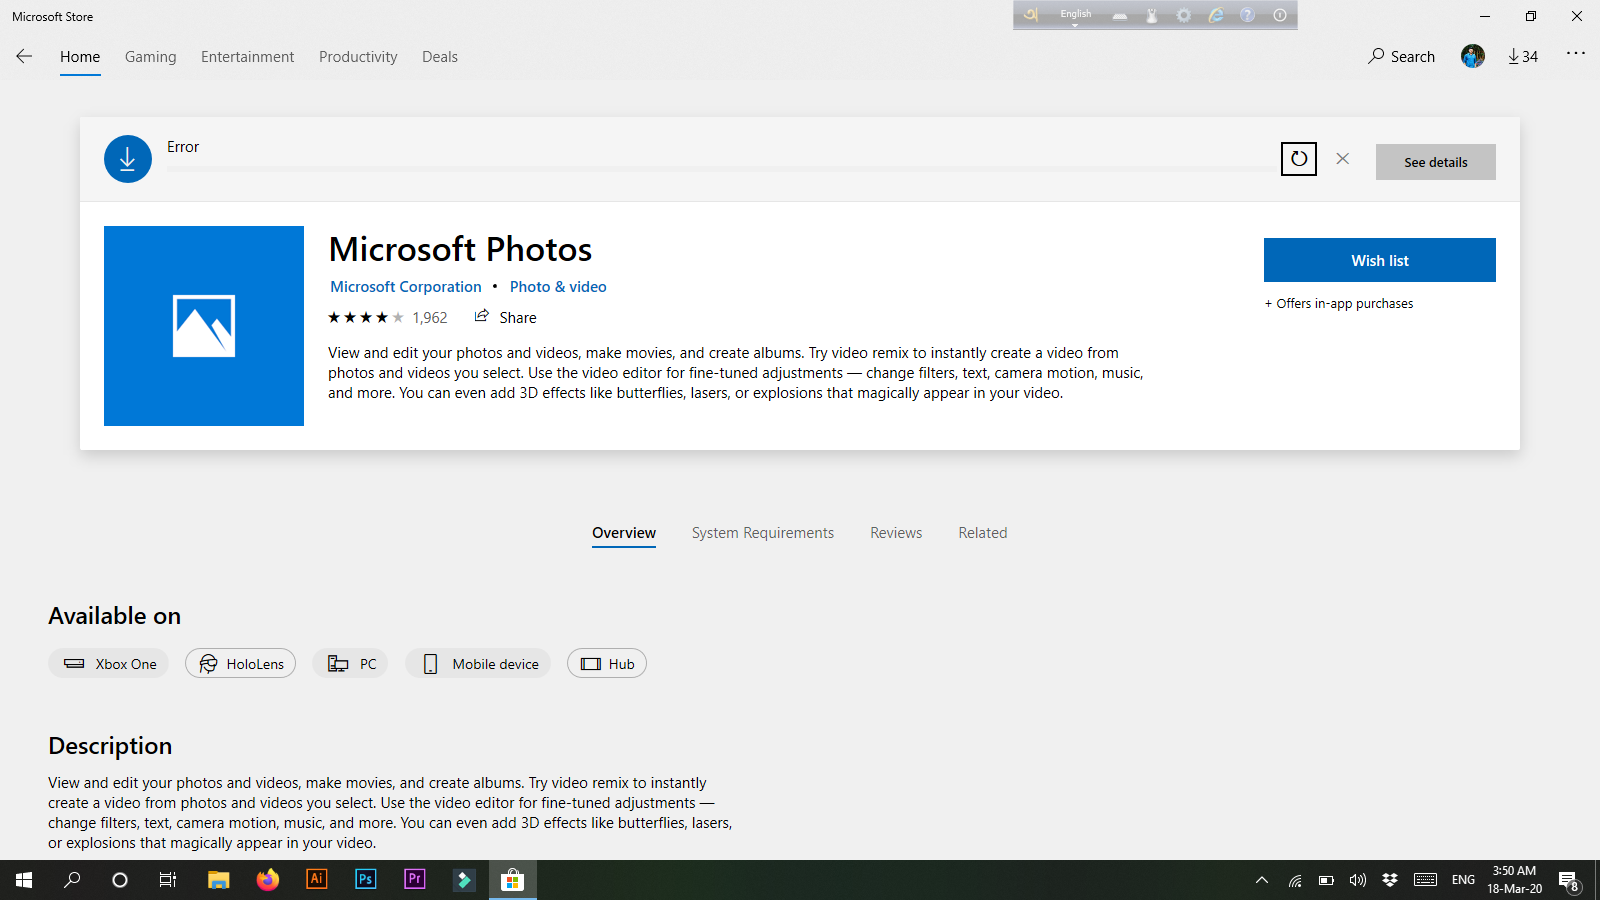1600x900 pixels.
Task: Click the Search magnifier in the Store
Action: [x=1401, y=56]
